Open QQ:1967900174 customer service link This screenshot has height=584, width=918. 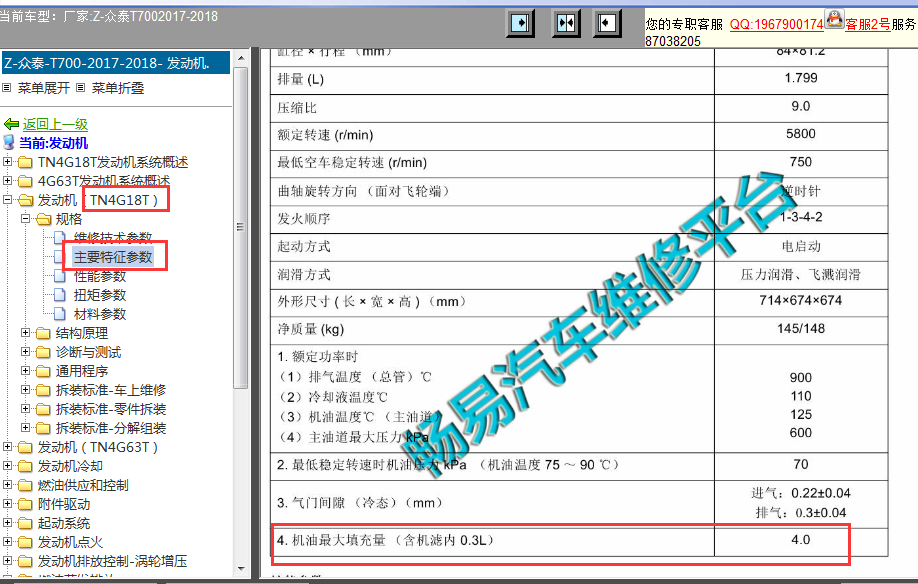click(x=777, y=24)
